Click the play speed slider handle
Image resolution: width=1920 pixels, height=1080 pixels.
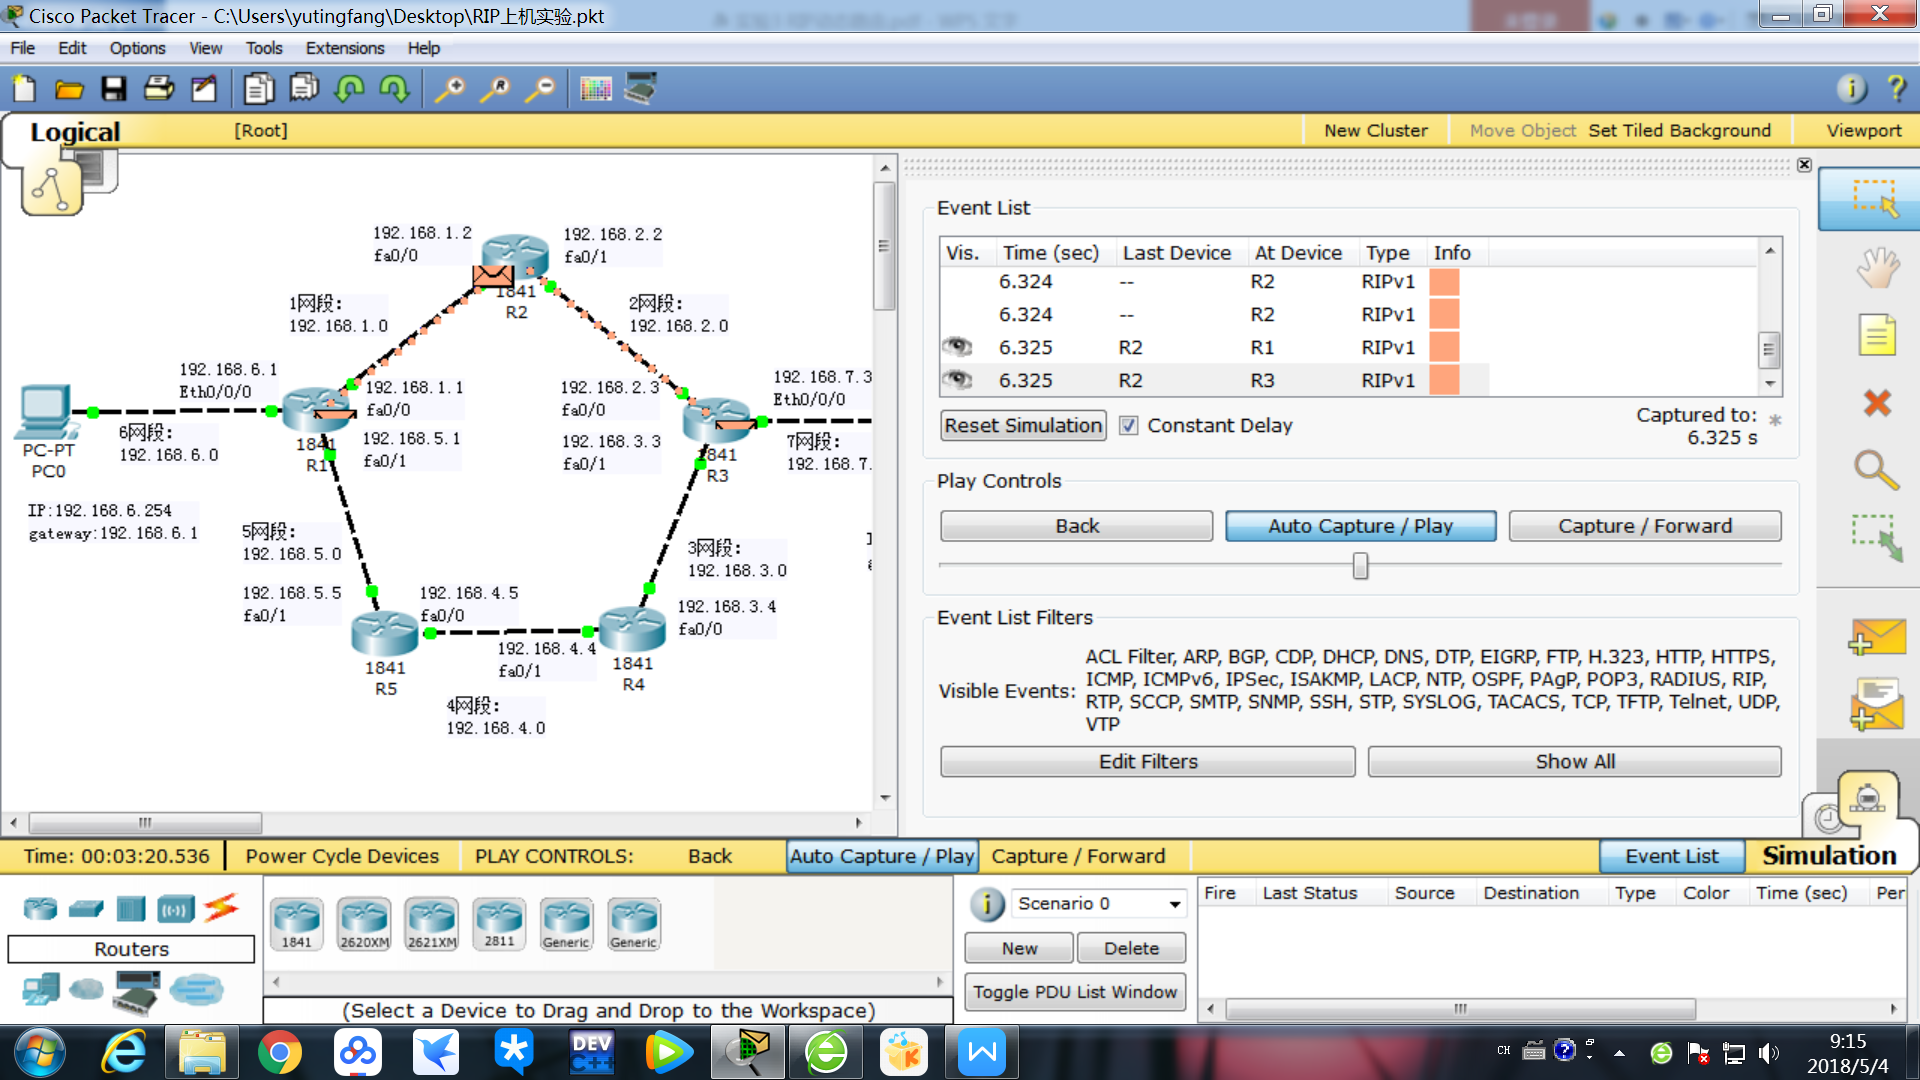pos(1360,567)
